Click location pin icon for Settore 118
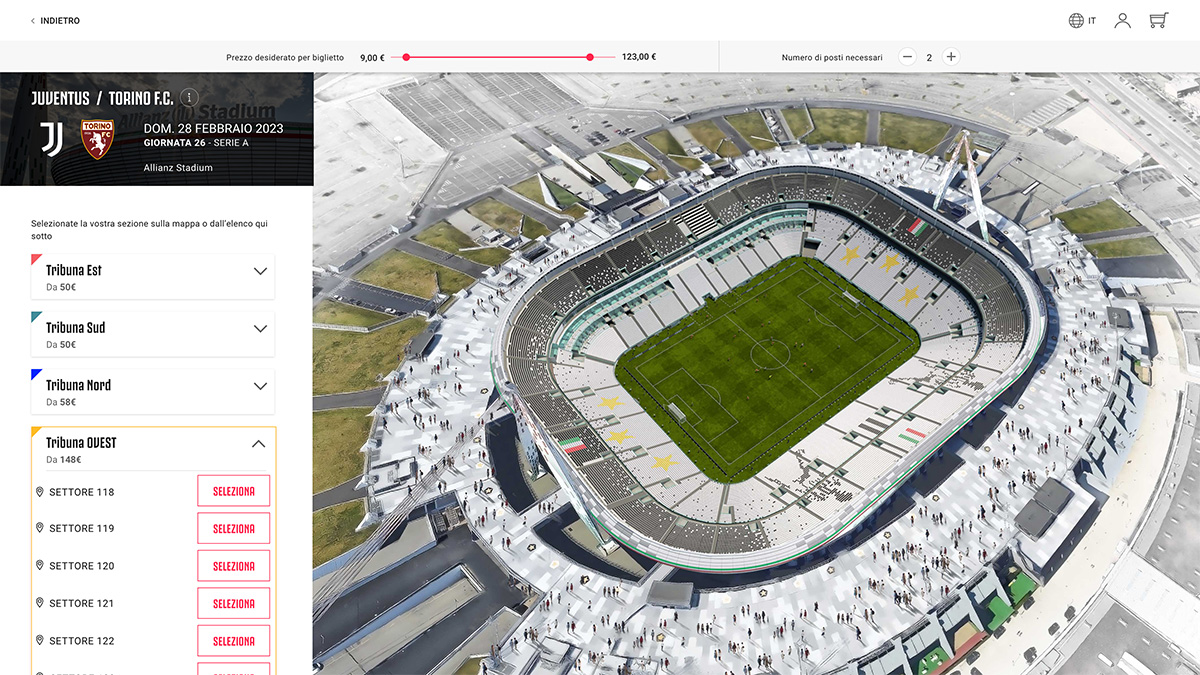 pos(40,492)
